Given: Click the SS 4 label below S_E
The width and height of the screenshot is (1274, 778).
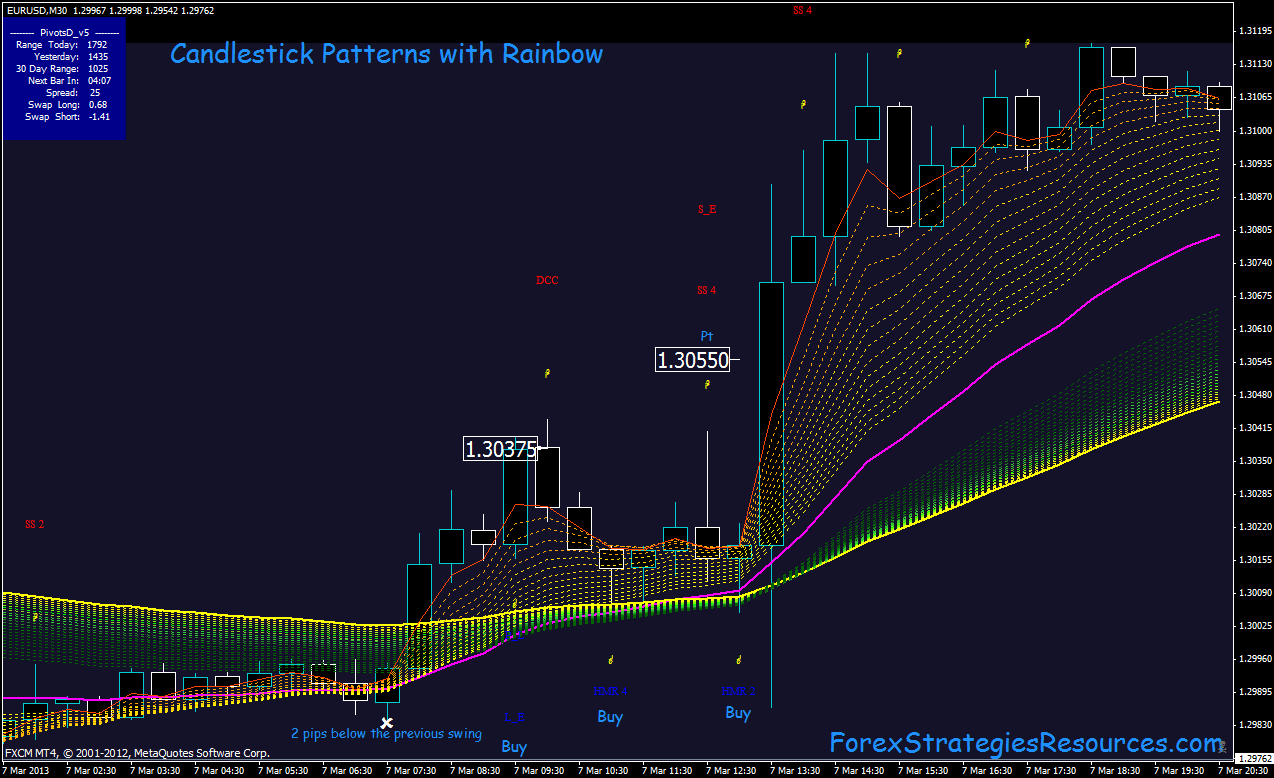Looking at the screenshot, I should (707, 290).
